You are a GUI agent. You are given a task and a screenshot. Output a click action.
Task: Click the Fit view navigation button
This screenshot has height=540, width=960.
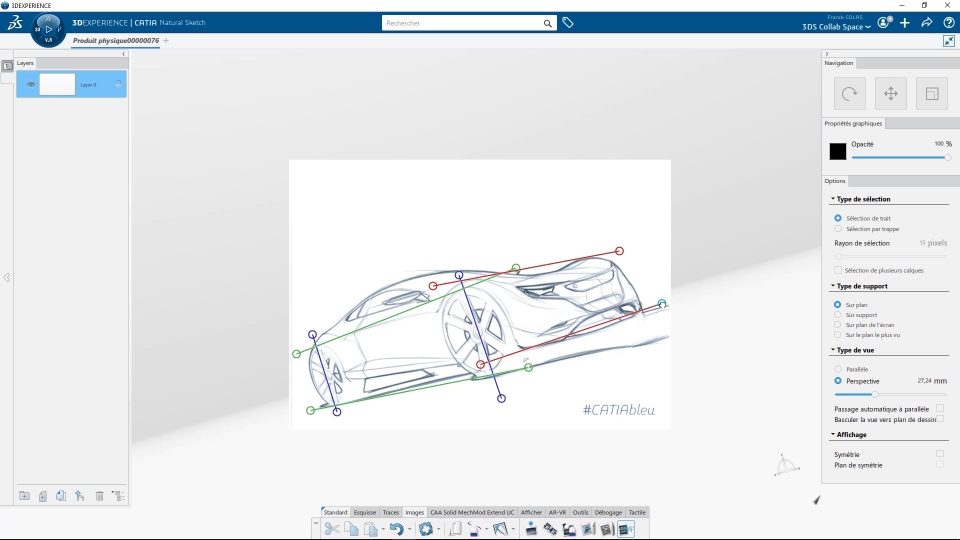click(x=932, y=94)
